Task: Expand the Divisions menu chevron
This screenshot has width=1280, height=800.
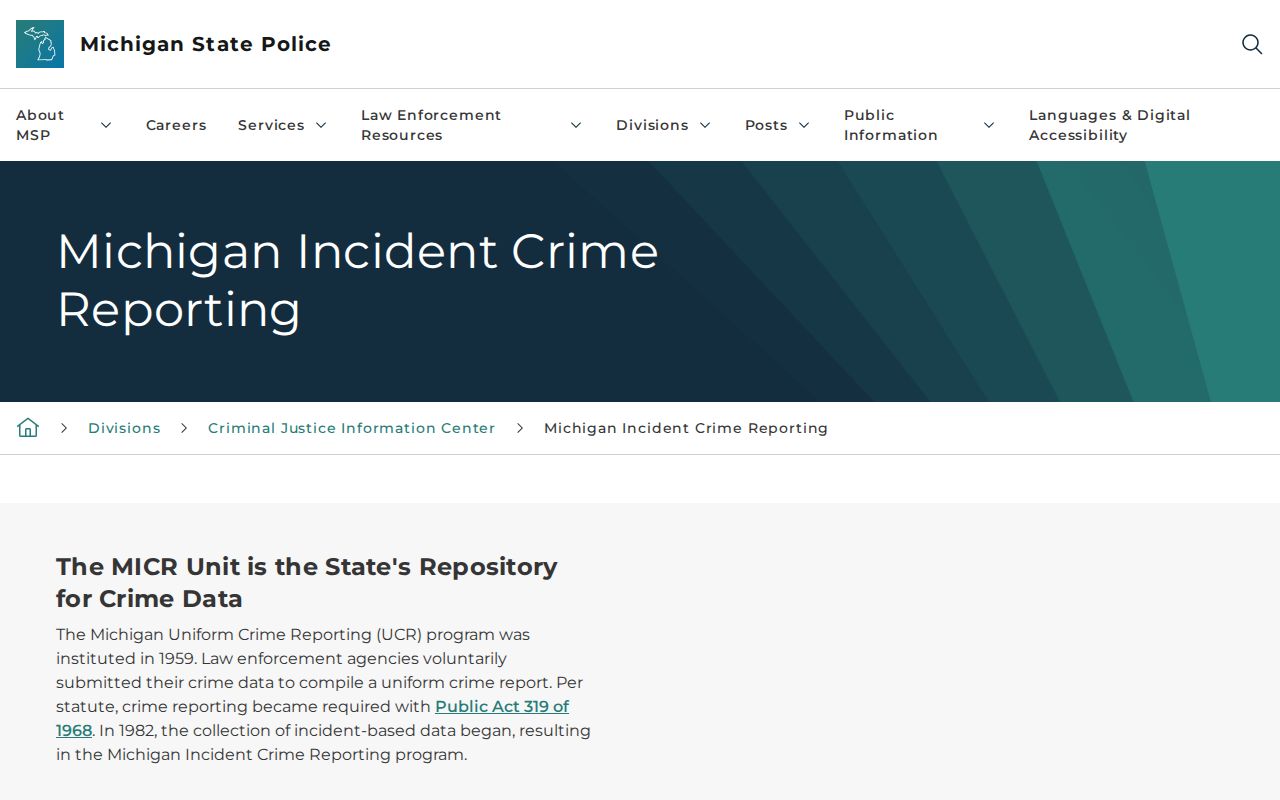Action: (705, 125)
